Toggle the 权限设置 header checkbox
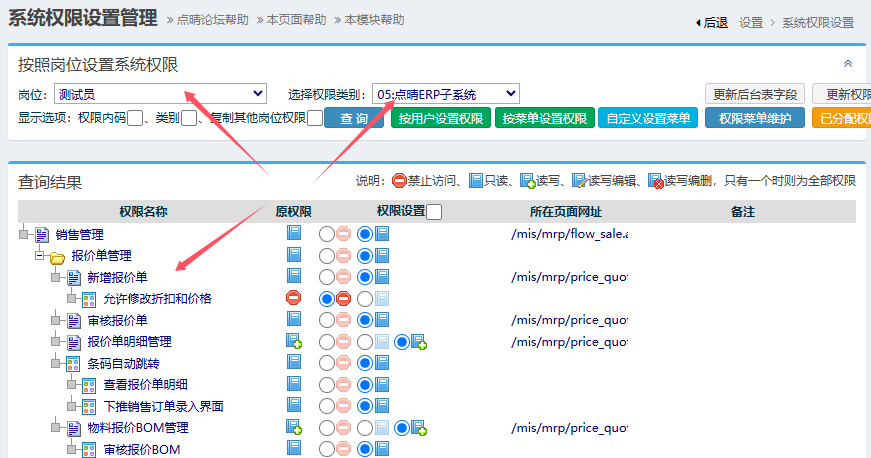The height and width of the screenshot is (458, 871). (434, 212)
